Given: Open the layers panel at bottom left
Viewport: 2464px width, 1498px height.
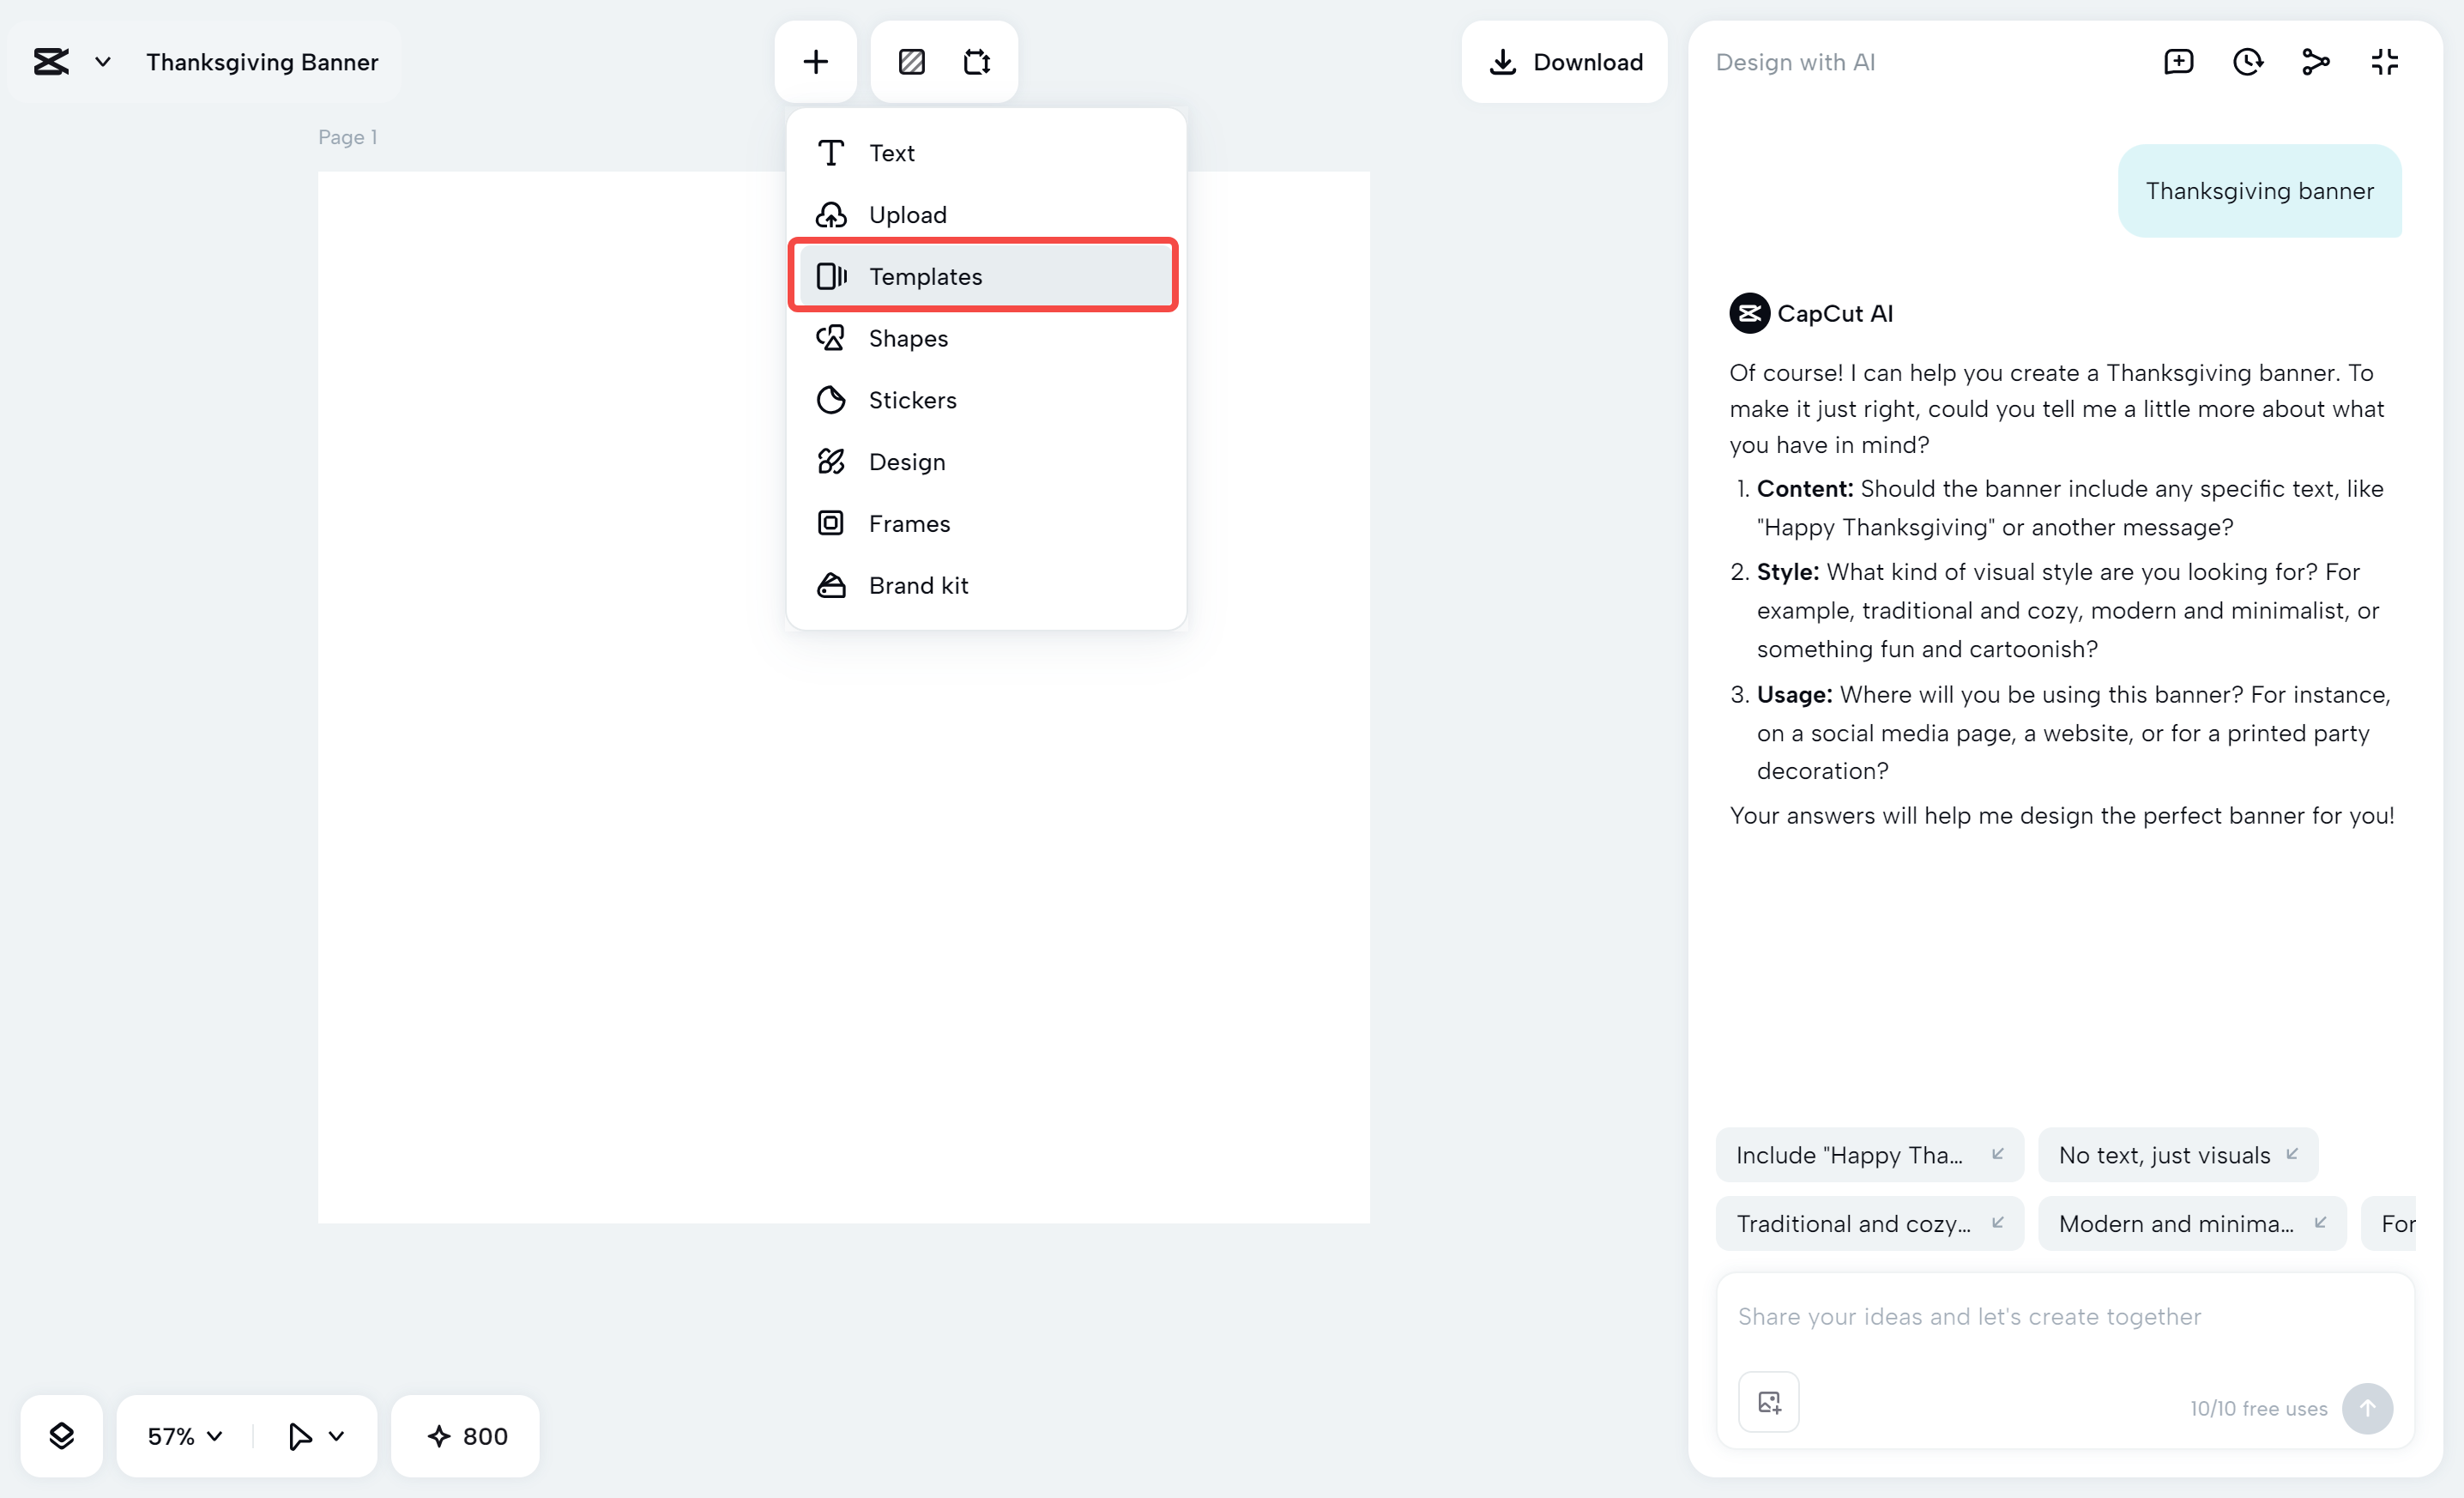Looking at the screenshot, I should click(61, 1436).
